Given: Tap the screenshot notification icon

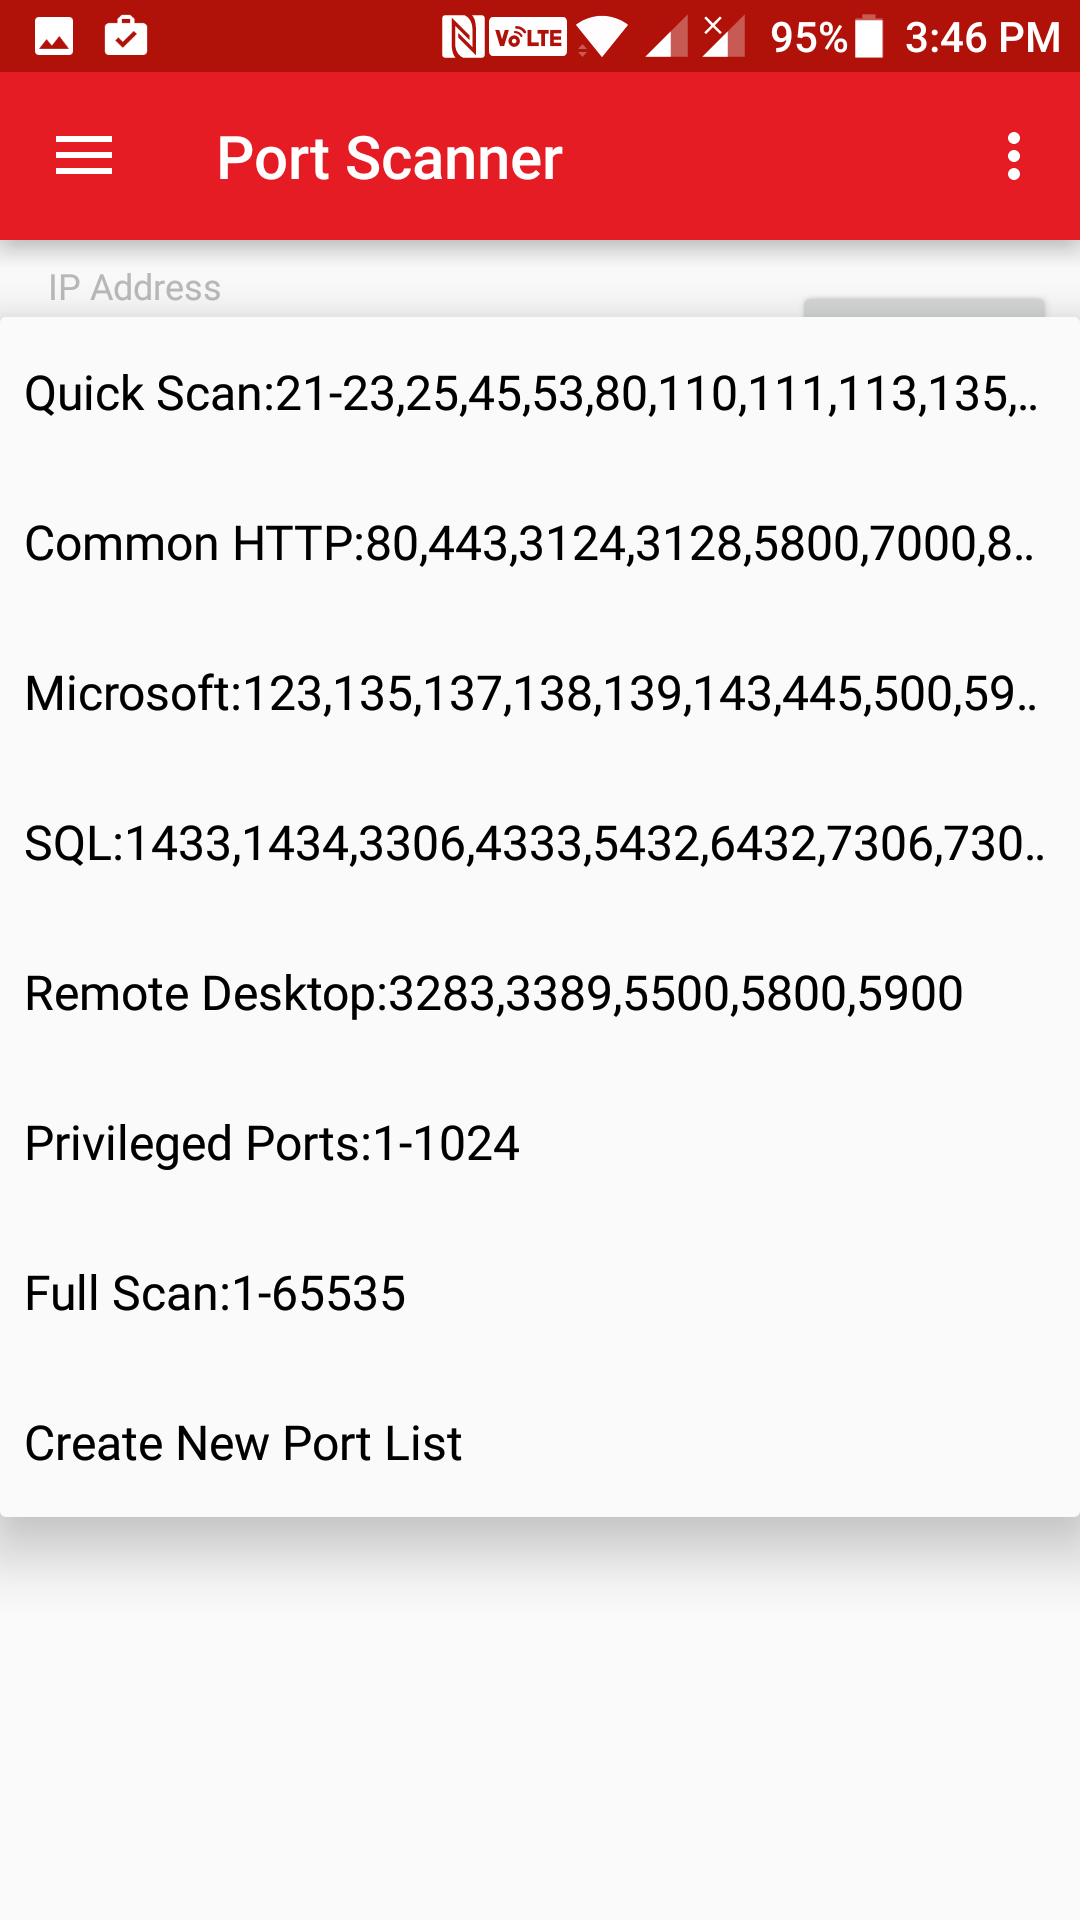Looking at the screenshot, I should click(x=53, y=36).
